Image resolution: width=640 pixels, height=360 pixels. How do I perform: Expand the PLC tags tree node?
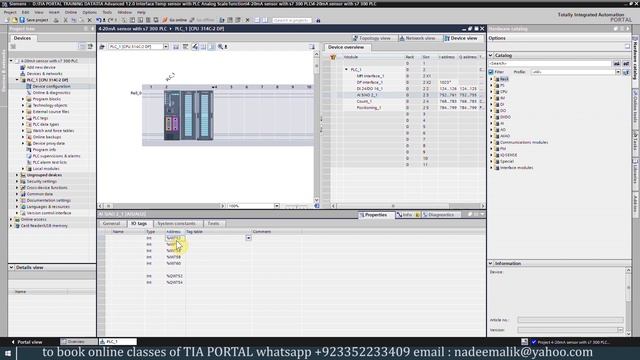pyautogui.click(x=23, y=118)
